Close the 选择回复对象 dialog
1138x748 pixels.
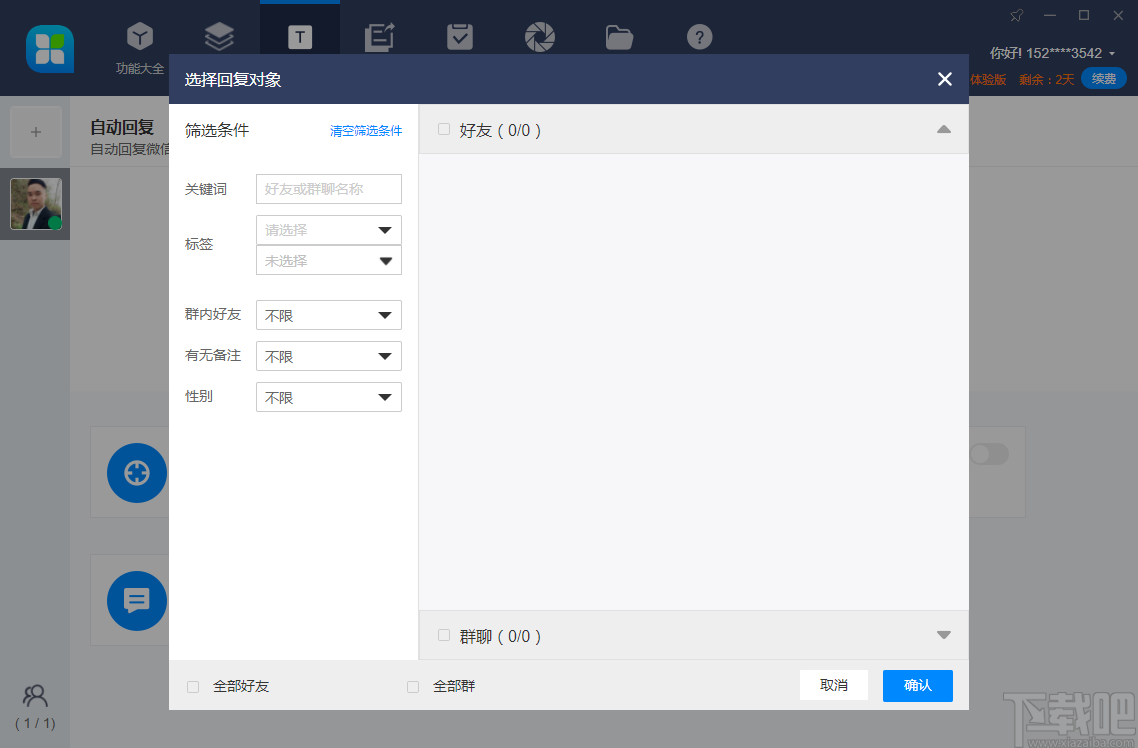click(944, 79)
